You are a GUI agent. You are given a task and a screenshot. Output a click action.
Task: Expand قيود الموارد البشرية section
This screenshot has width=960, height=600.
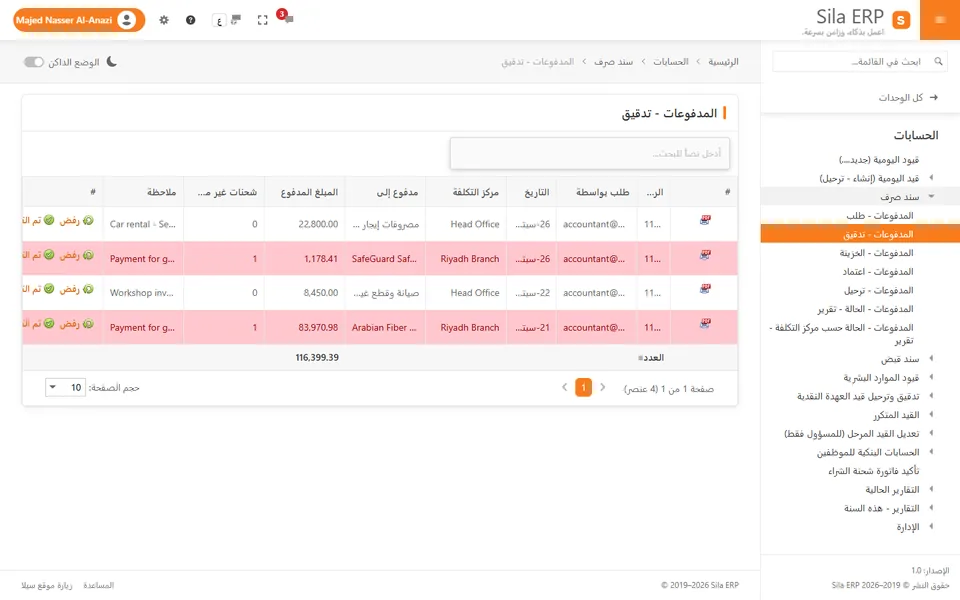point(931,377)
